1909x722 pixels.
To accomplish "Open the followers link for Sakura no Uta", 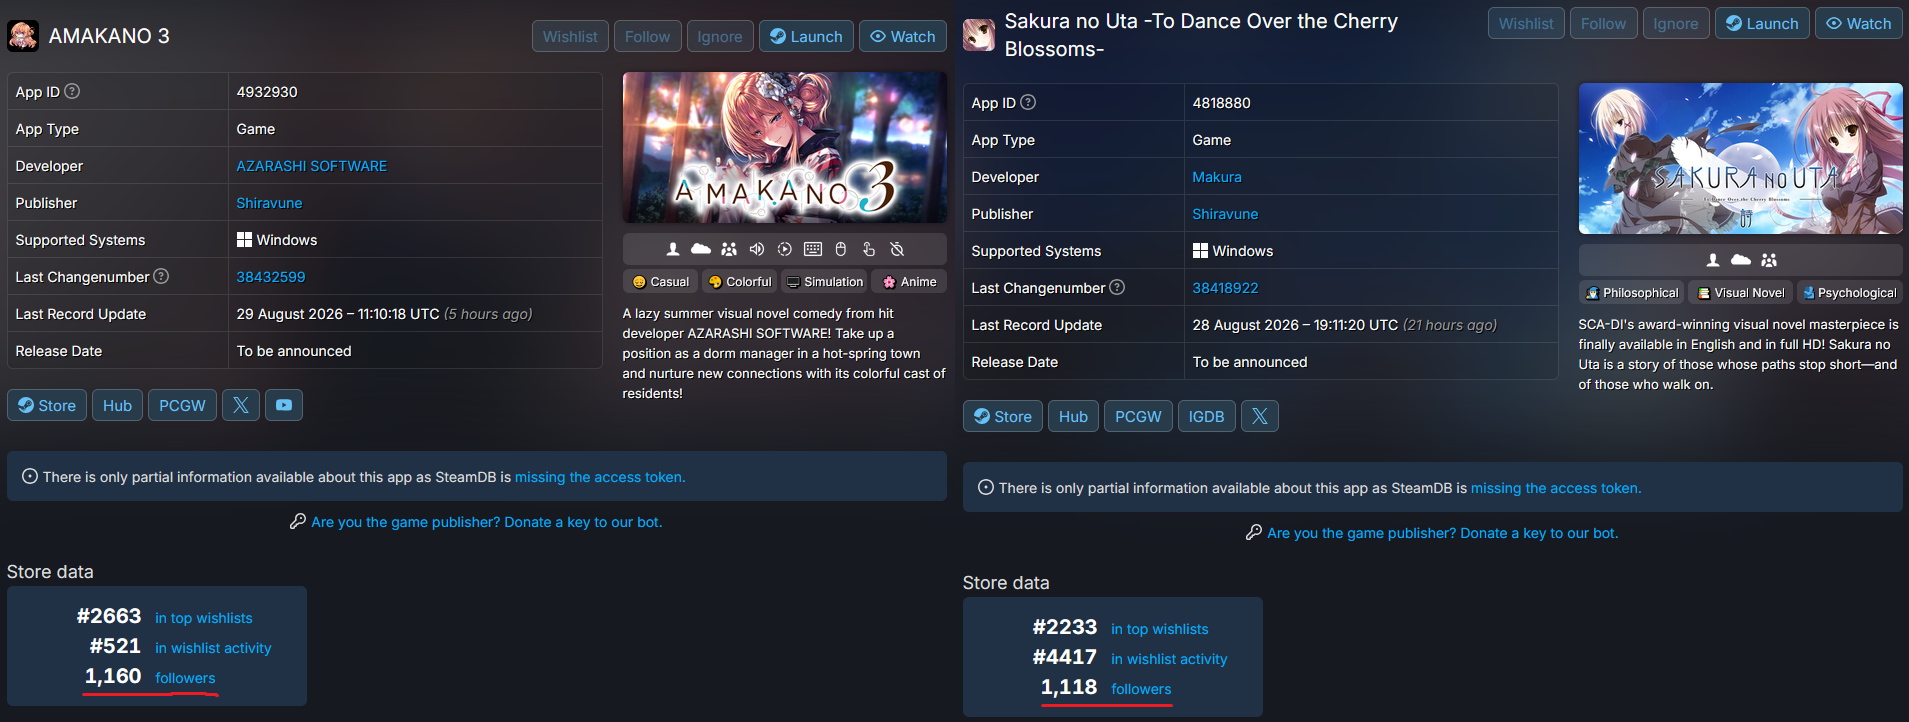I will 1141,689.
